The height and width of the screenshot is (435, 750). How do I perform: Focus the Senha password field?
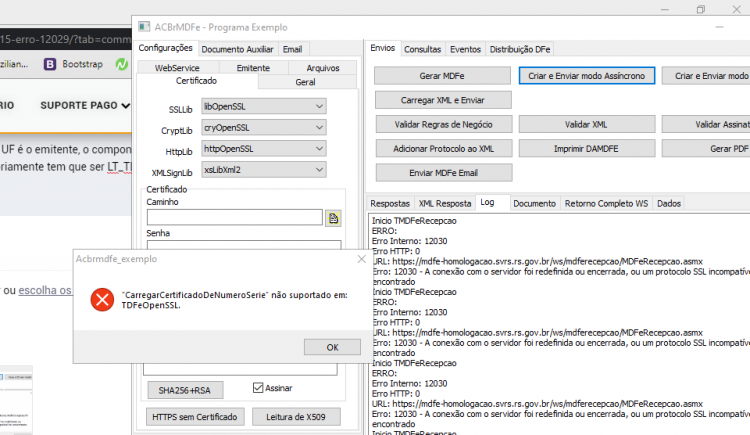pyautogui.click(x=244, y=245)
